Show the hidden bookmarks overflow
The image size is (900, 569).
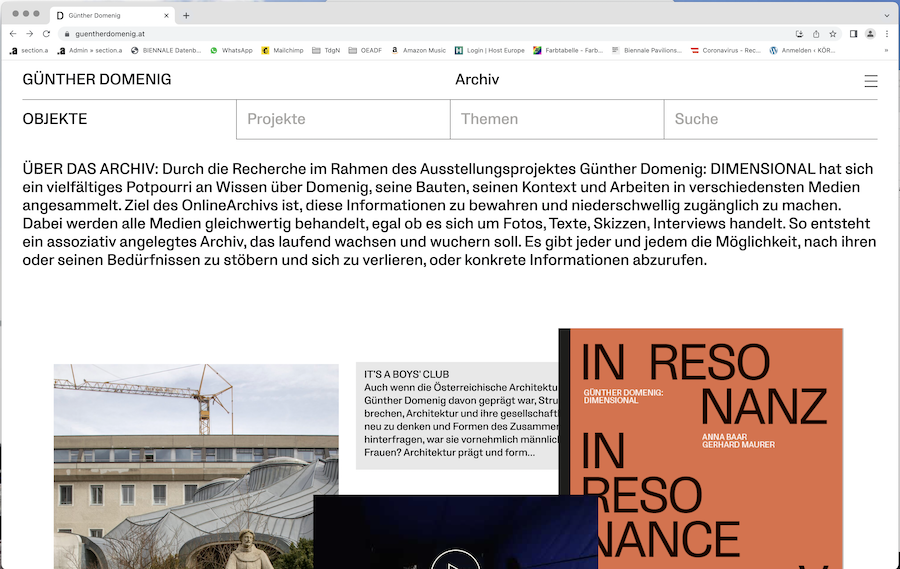coord(886,51)
